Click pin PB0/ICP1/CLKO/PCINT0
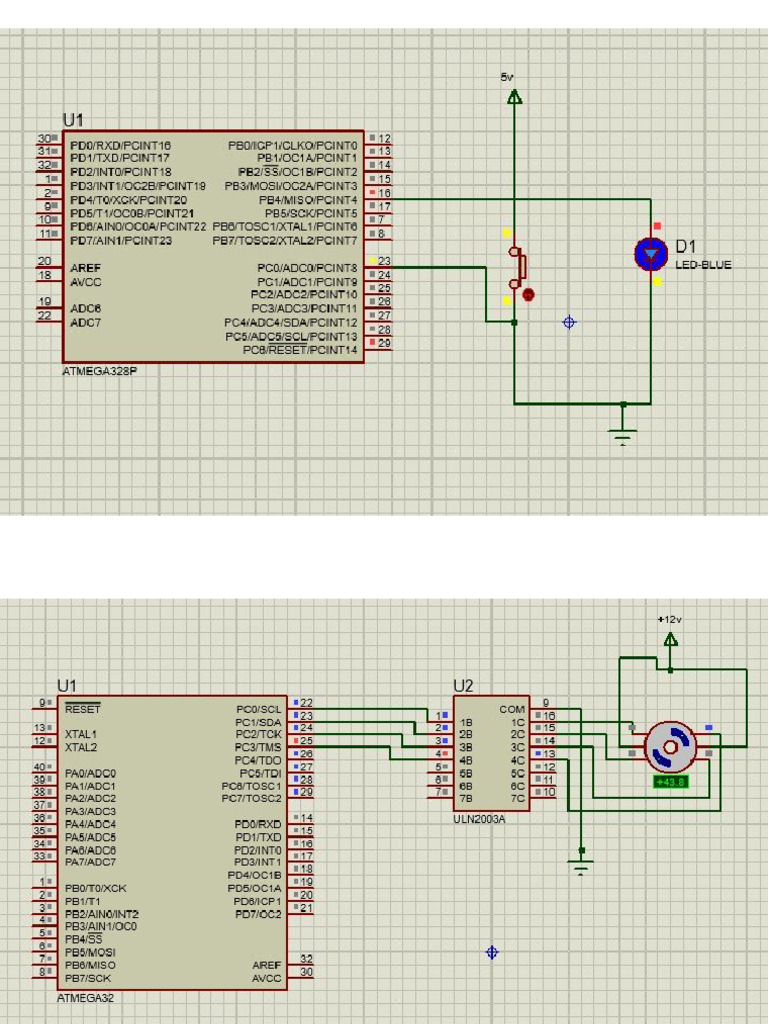The width and height of the screenshot is (768, 1024). 293,145
